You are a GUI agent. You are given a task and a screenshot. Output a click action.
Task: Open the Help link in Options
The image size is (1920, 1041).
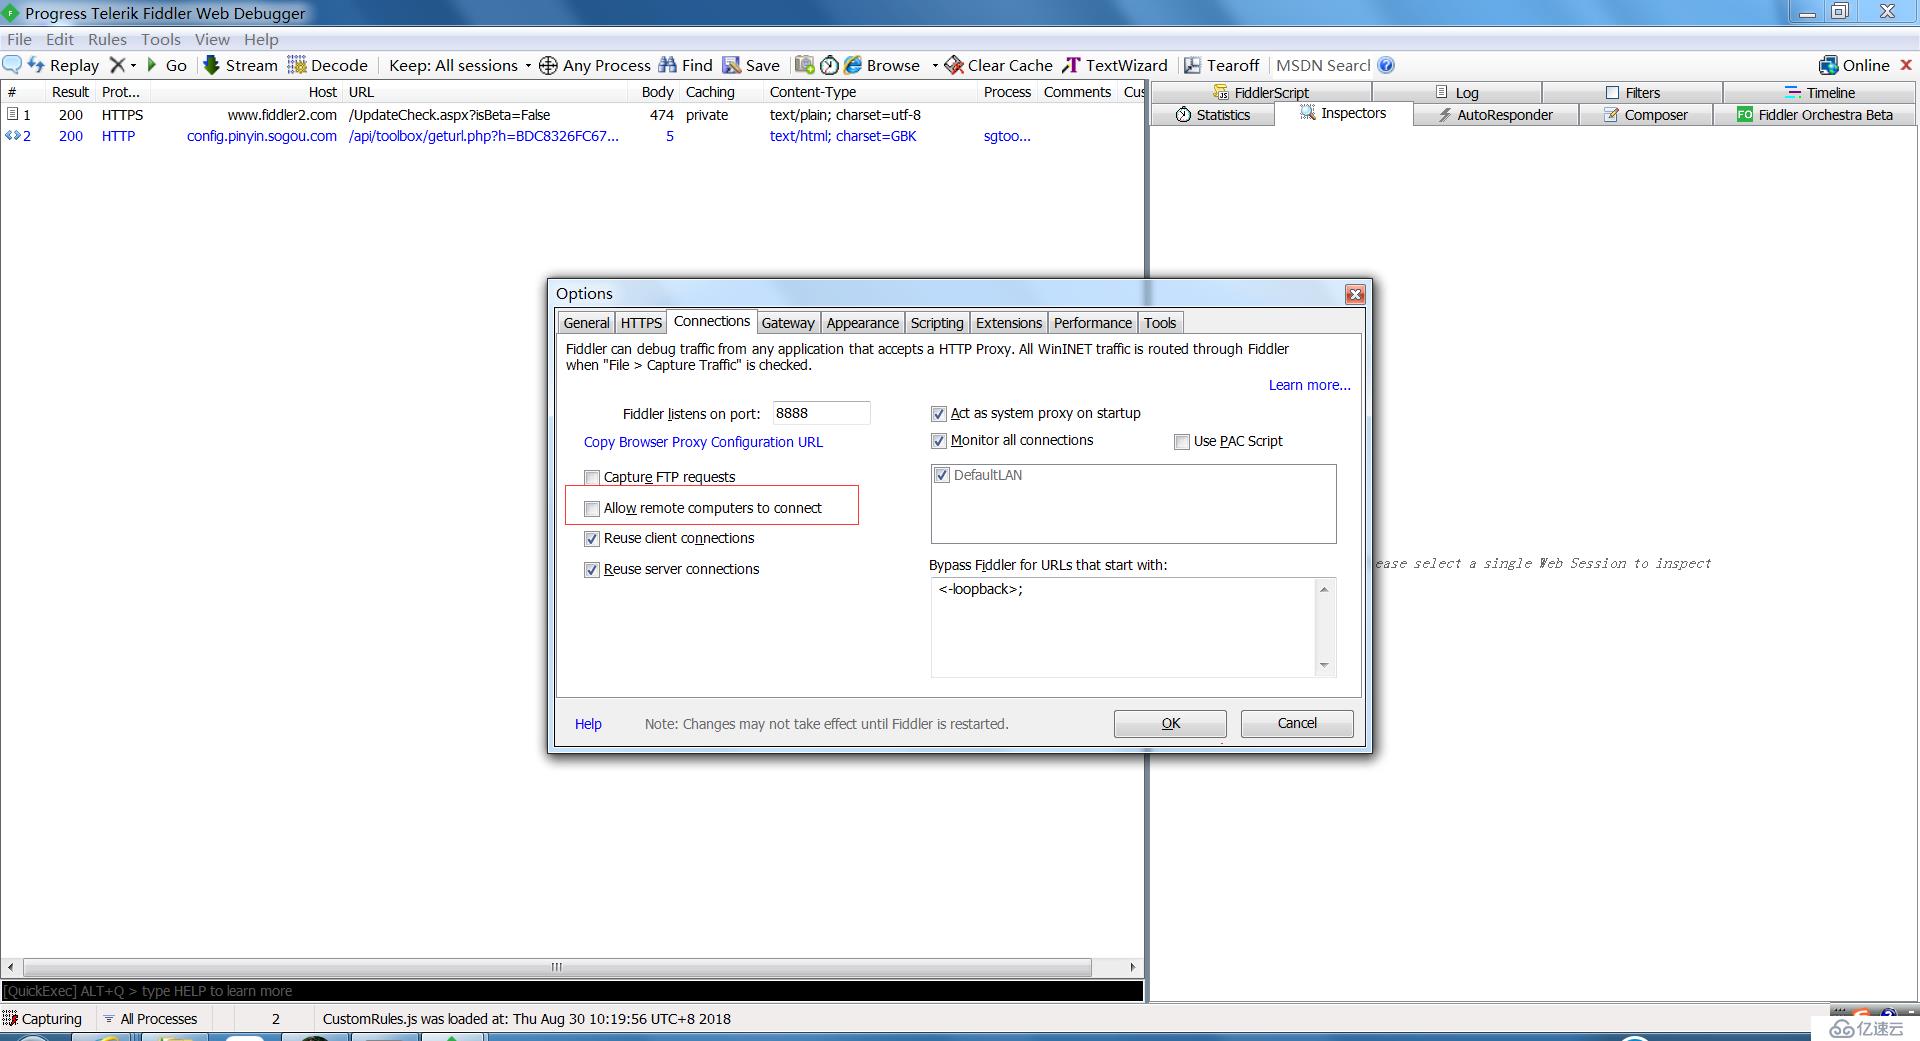point(588,725)
